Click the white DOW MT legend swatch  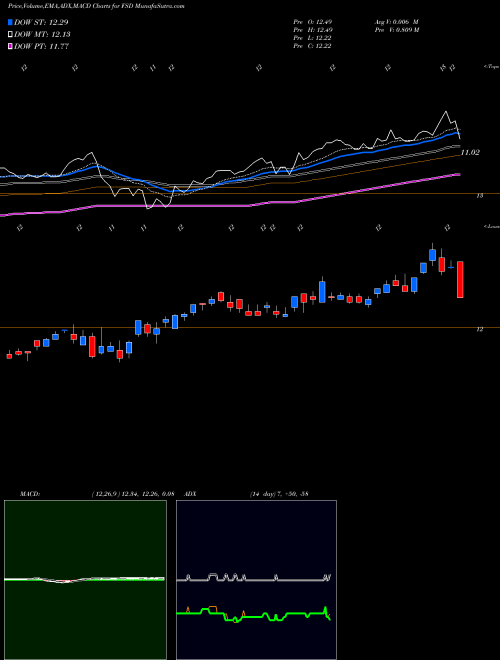click(10, 35)
